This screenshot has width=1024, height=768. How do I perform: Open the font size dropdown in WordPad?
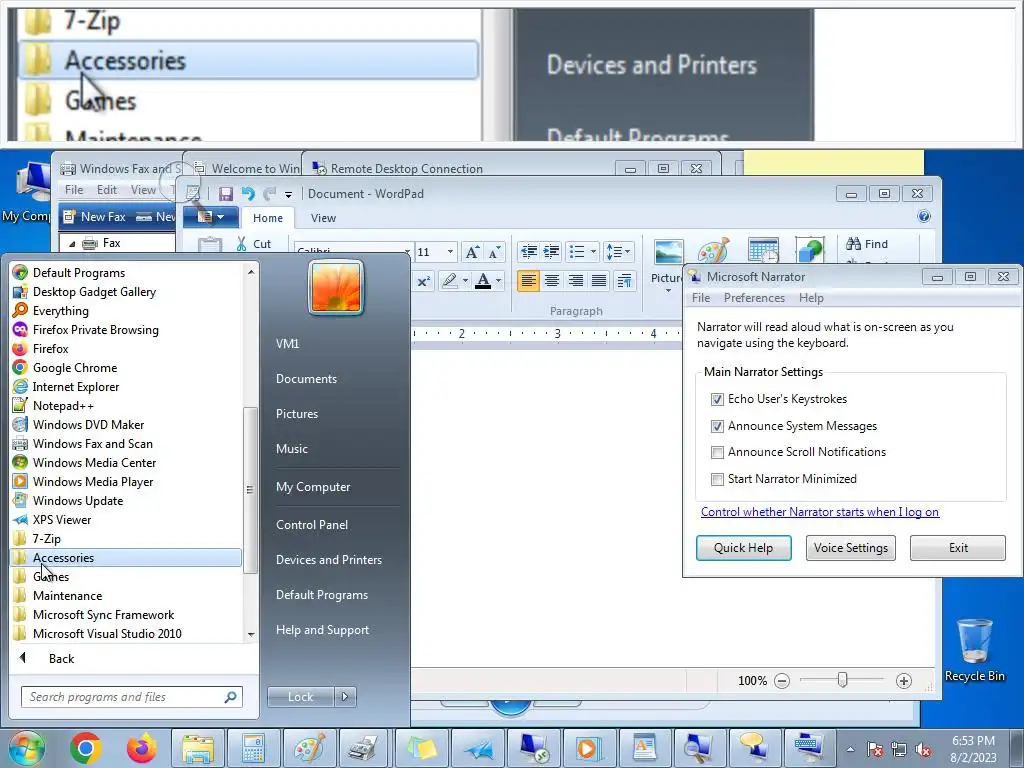coord(450,252)
